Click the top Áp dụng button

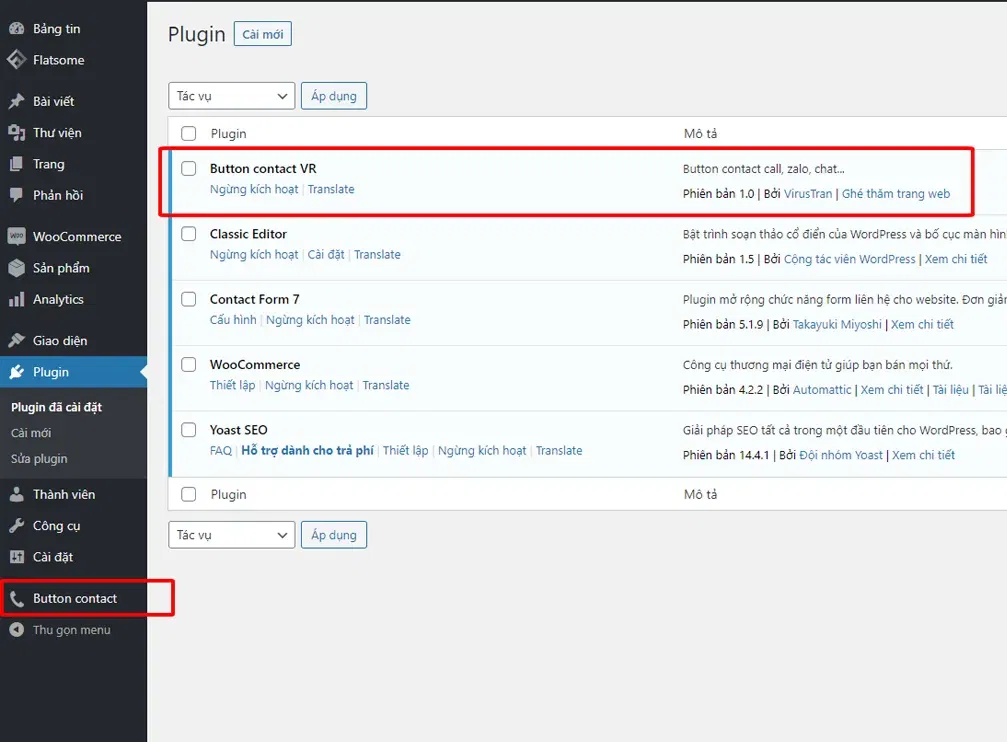[x=334, y=96]
